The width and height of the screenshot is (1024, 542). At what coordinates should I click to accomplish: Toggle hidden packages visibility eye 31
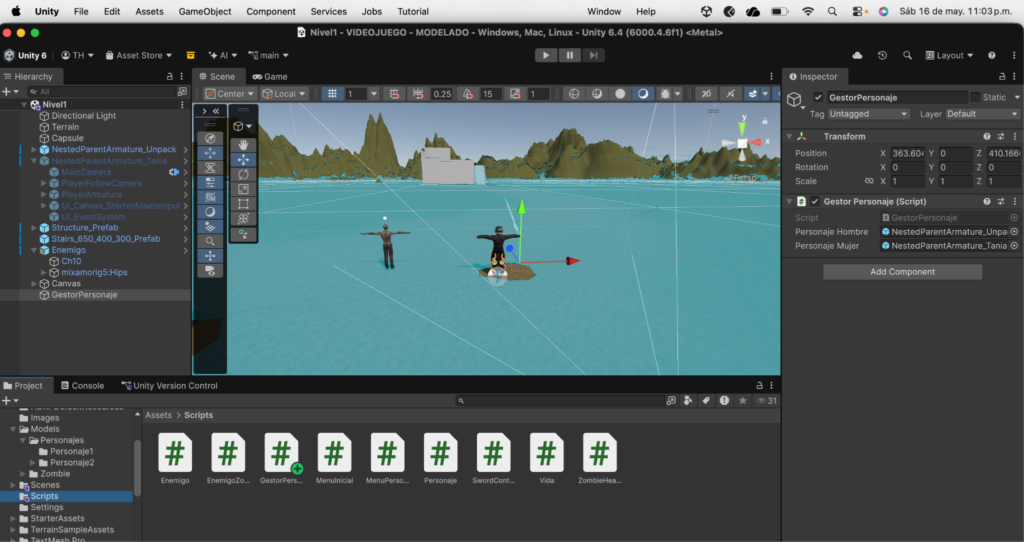[x=767, y=401]
